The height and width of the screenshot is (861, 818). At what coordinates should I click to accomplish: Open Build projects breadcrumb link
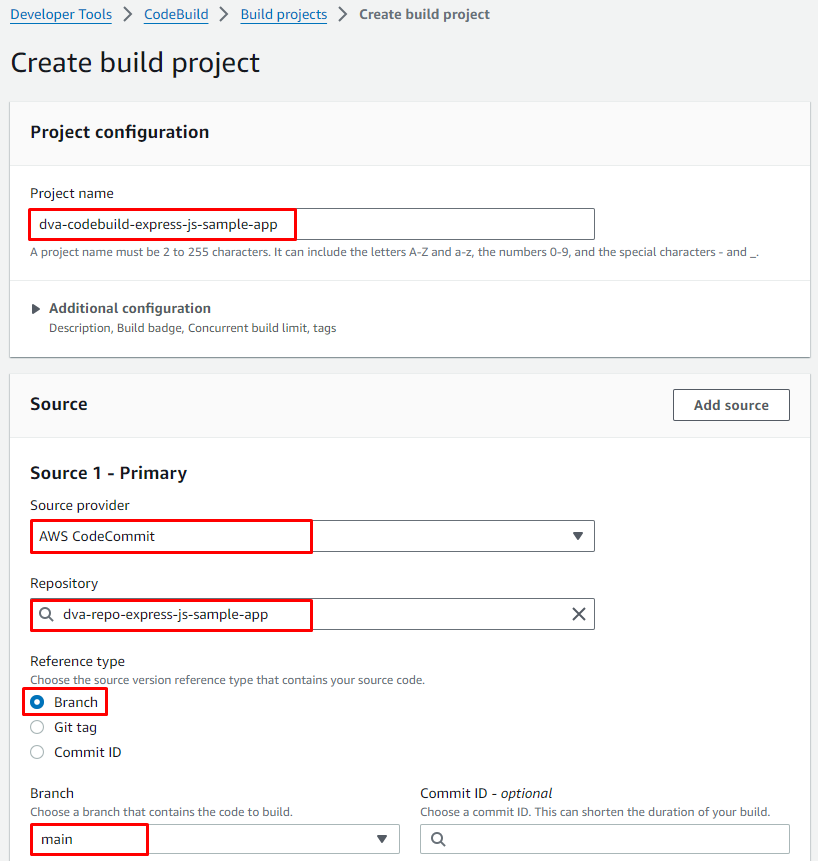(x=283, y=15)
